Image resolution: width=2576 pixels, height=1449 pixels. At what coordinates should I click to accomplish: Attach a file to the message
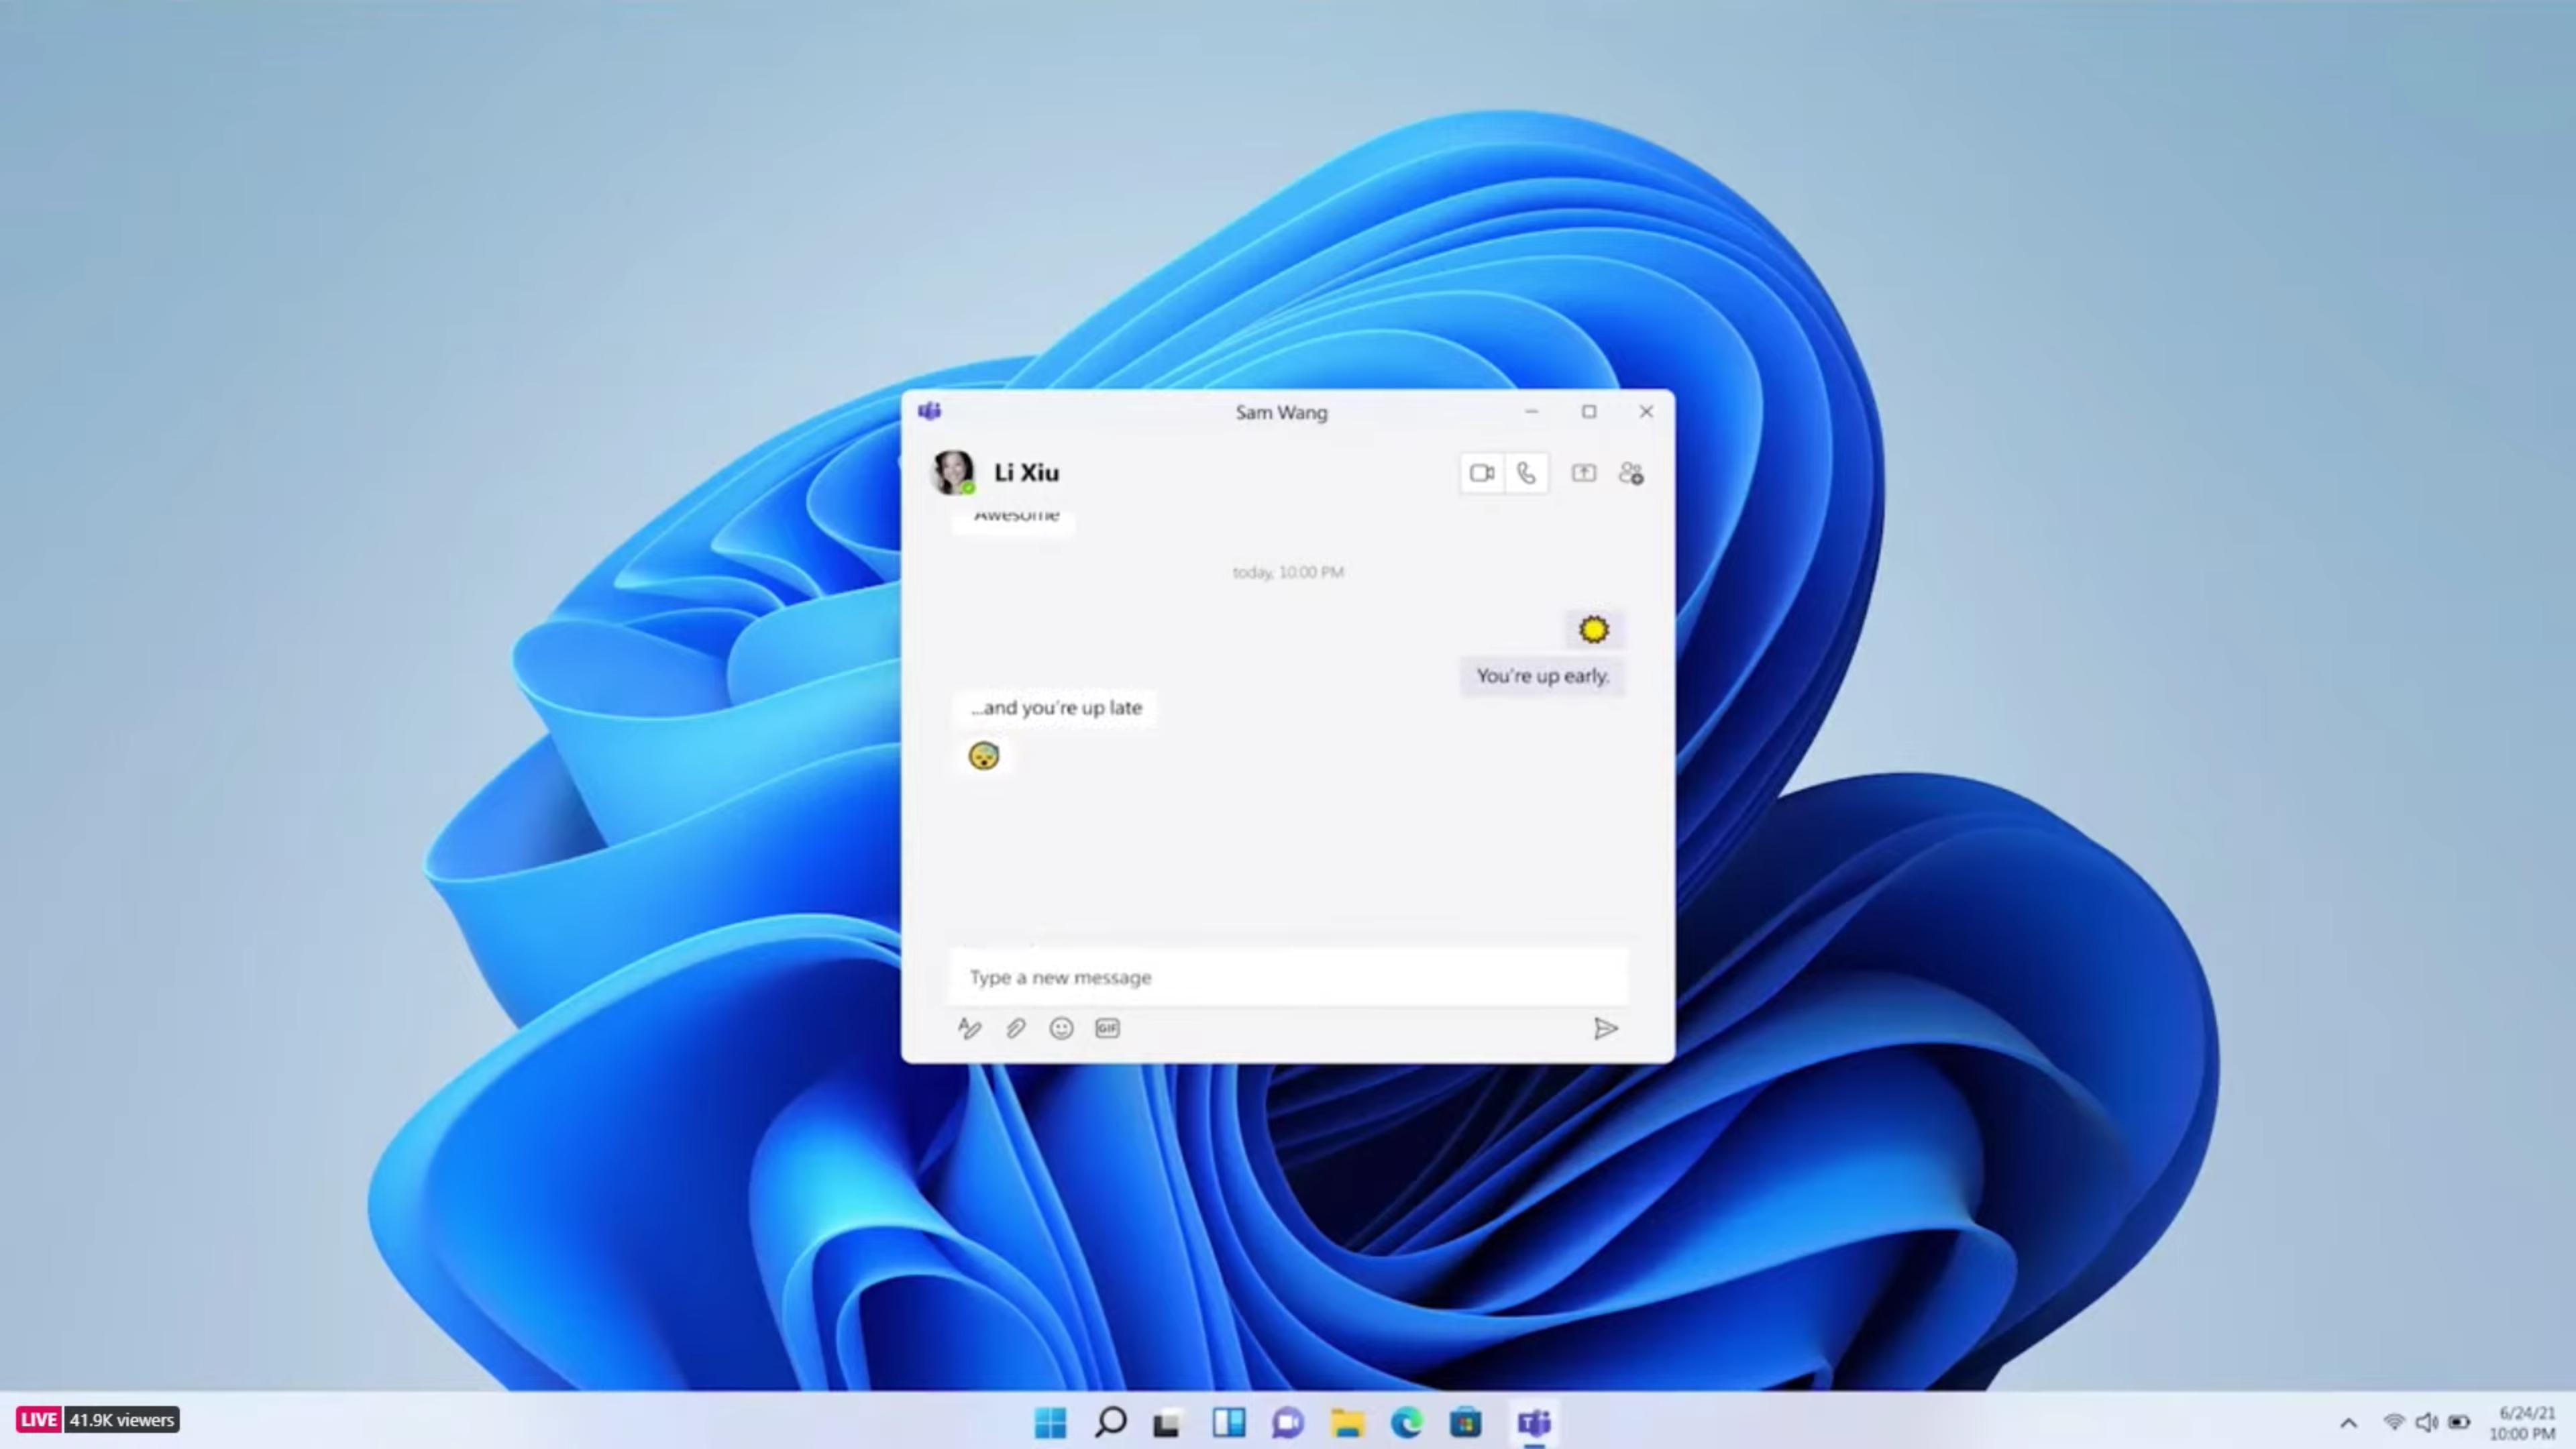tap(1015, 1028)
